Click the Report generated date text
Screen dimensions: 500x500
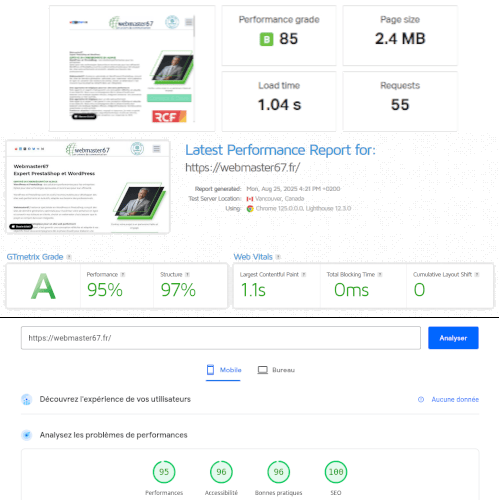[x=293, y=189]
